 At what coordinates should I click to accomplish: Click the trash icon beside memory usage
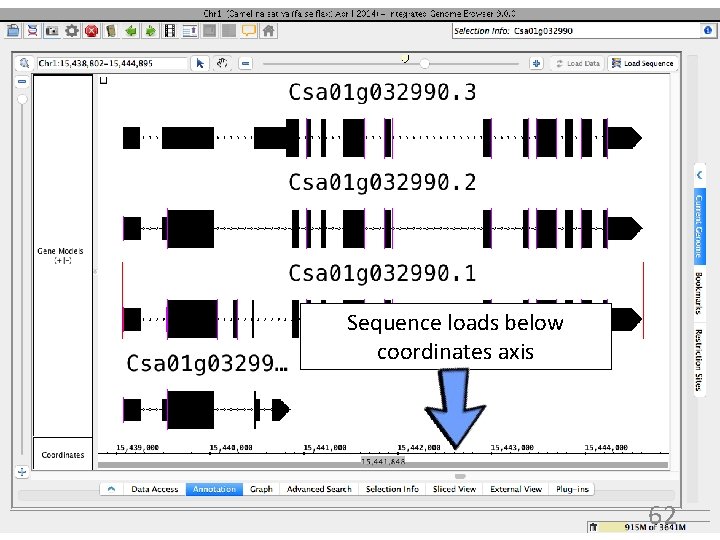593,527
